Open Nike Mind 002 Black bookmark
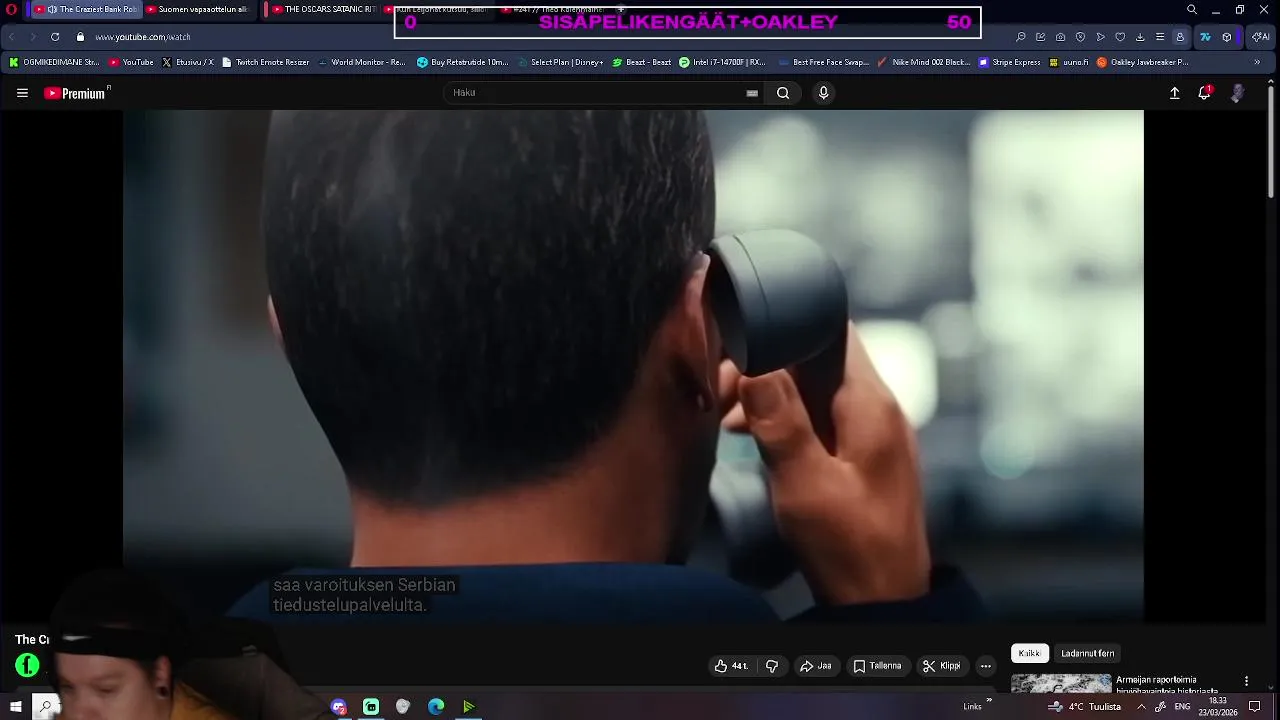Screen dimensions: 1280x720 click(923, 62)
